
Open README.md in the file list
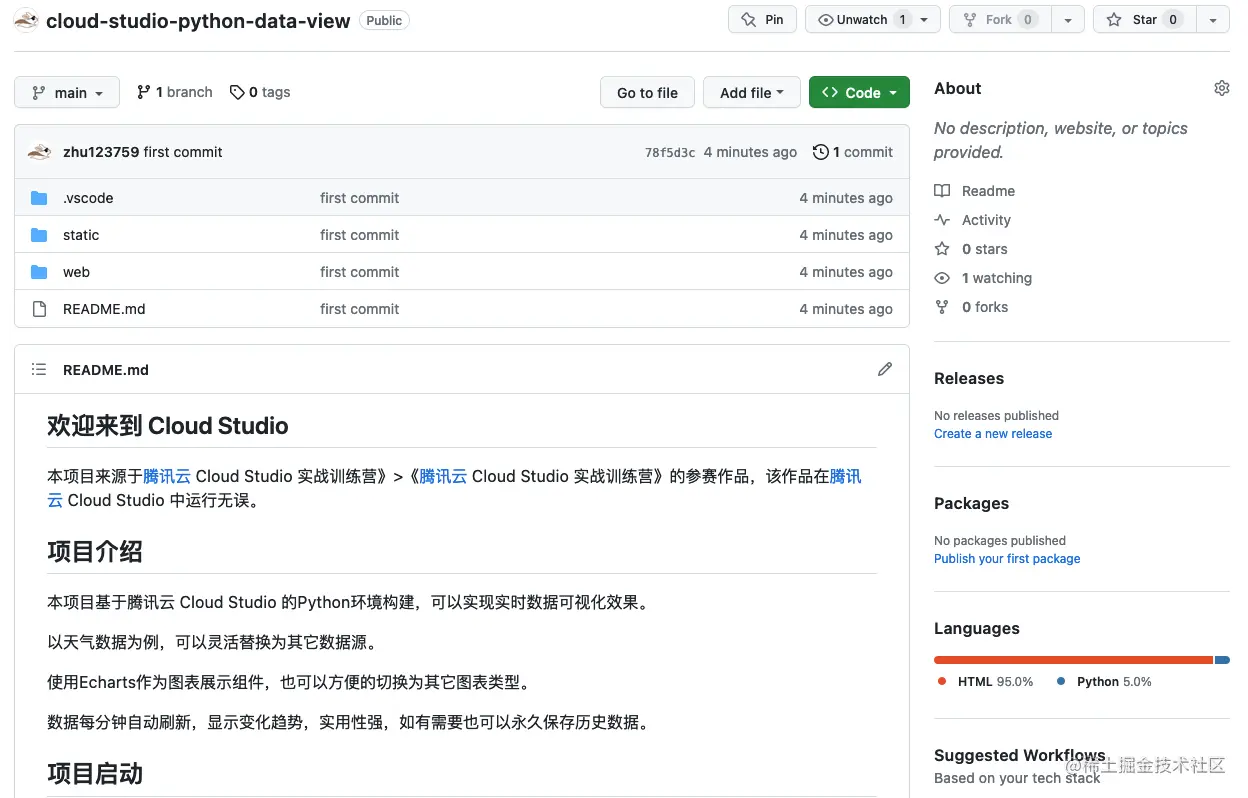pyautogui.click(x=104, y=309)
